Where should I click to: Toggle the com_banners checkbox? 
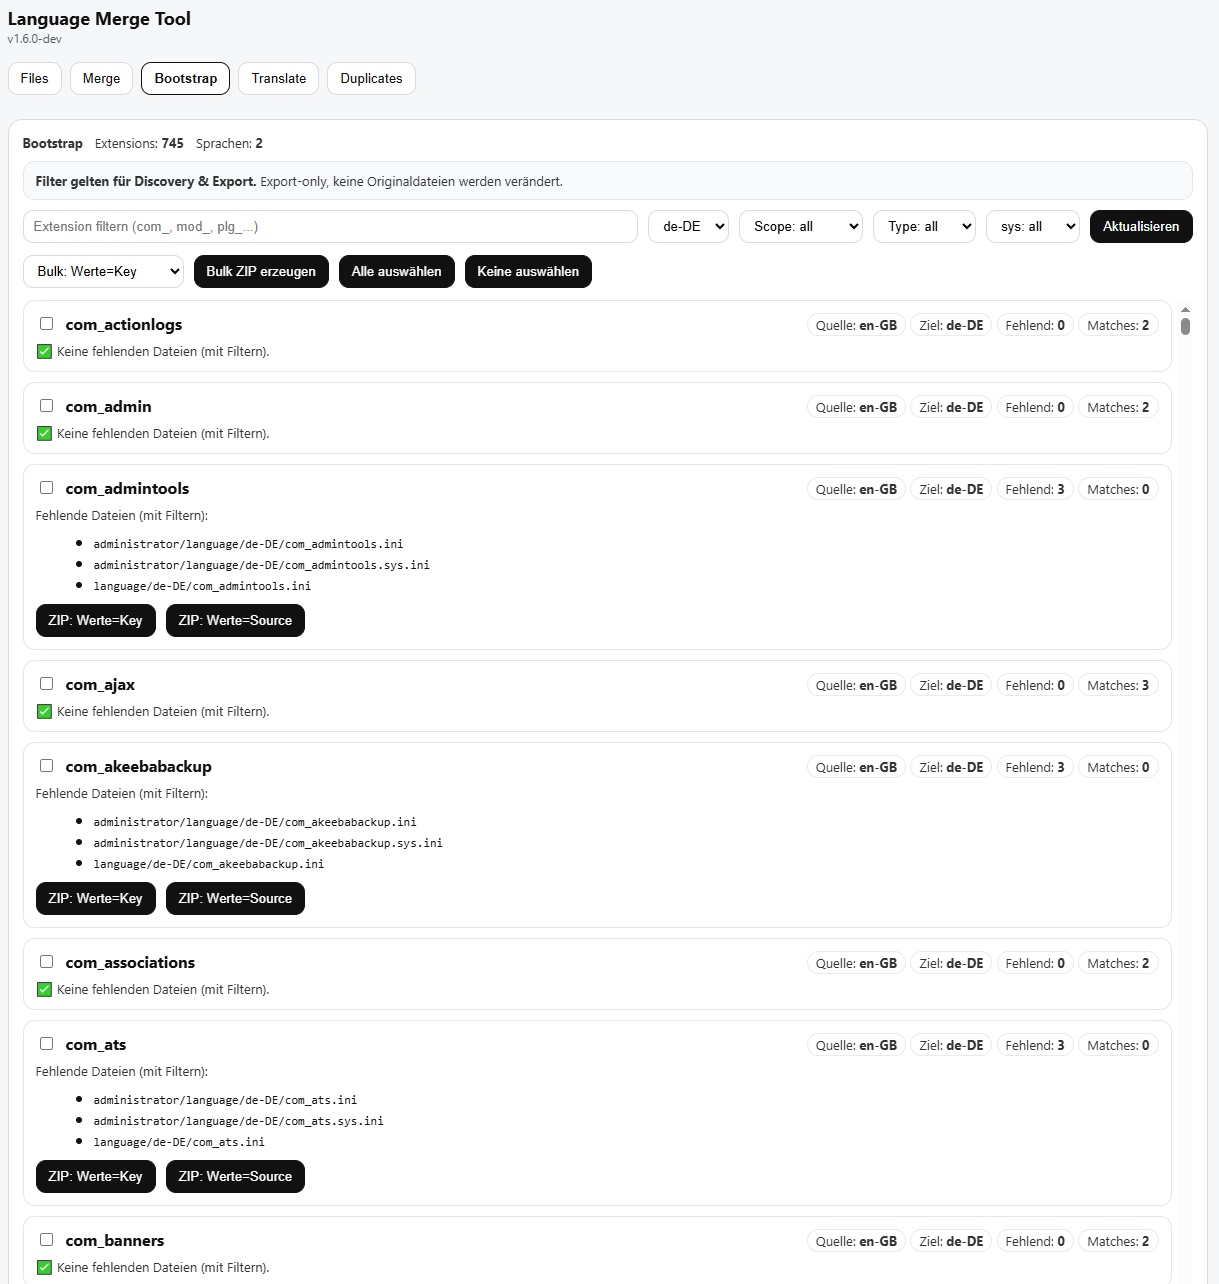[x=46, y=1240]
